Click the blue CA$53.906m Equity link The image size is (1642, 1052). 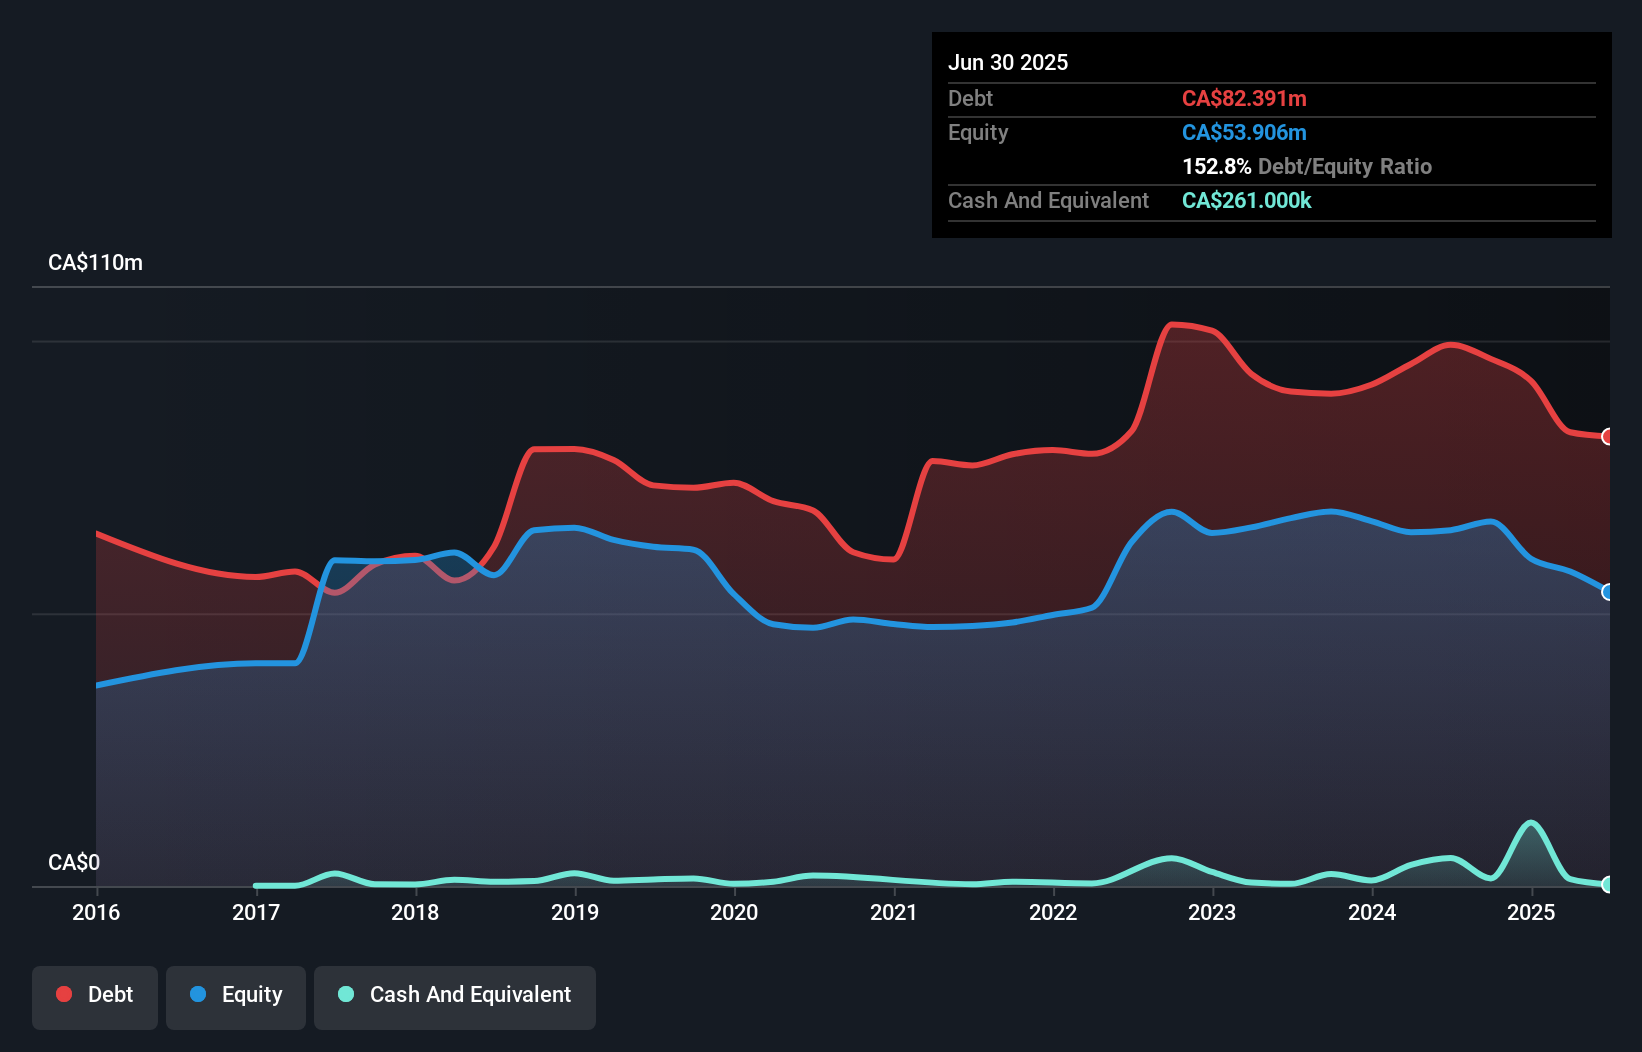[1243, 132]
